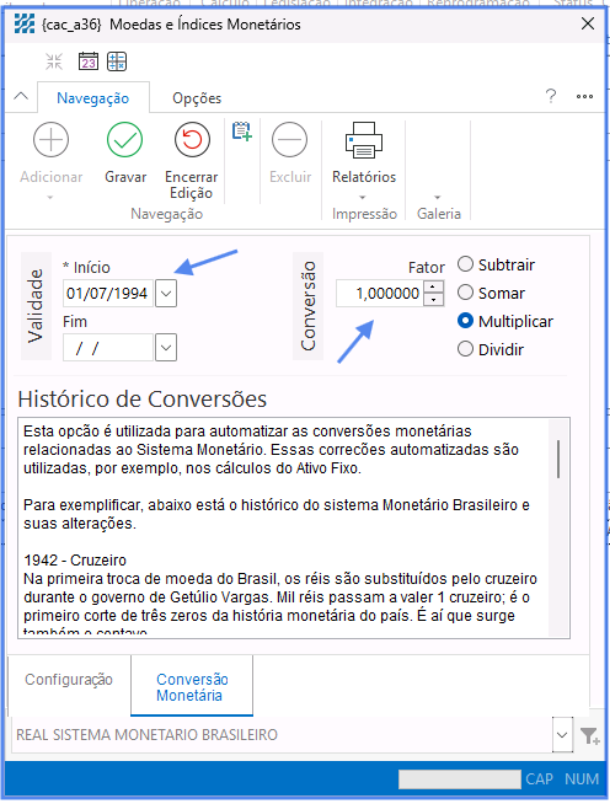Image resolution: width=610 pixels, height=801 pixels.
Task: Click inside the Fator value field
Action: pos(378,293)
